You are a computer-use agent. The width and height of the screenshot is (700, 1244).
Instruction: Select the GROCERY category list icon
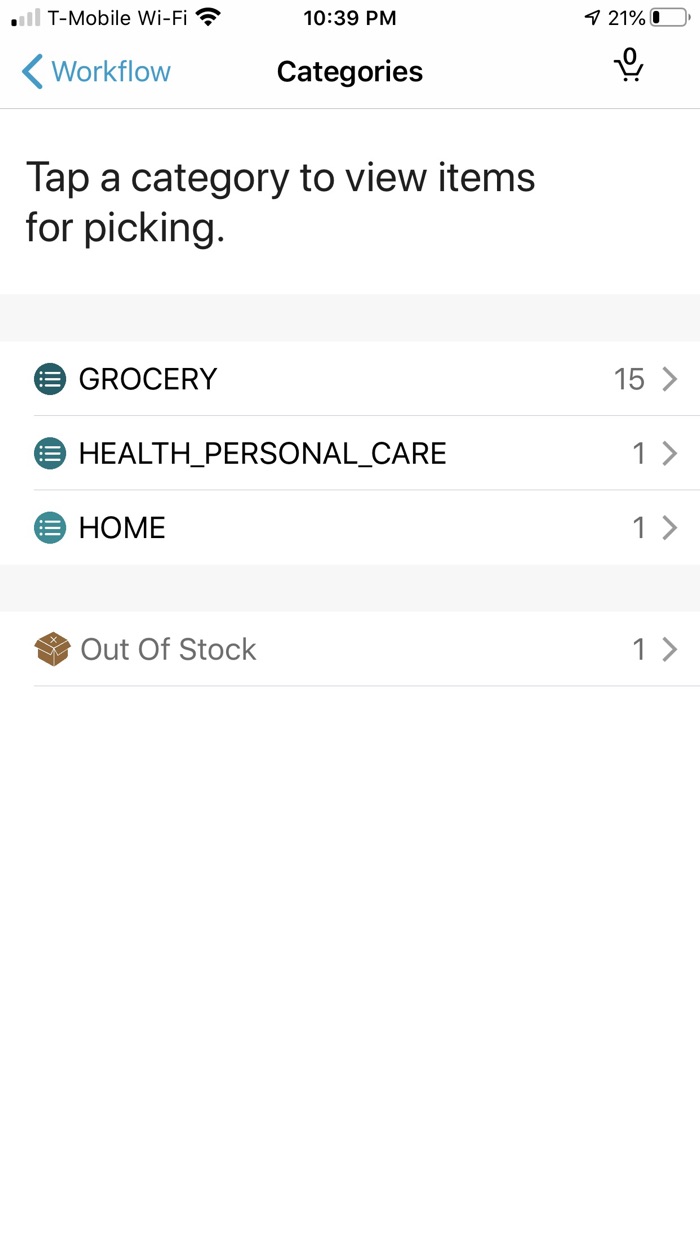[x=49, y=379]
